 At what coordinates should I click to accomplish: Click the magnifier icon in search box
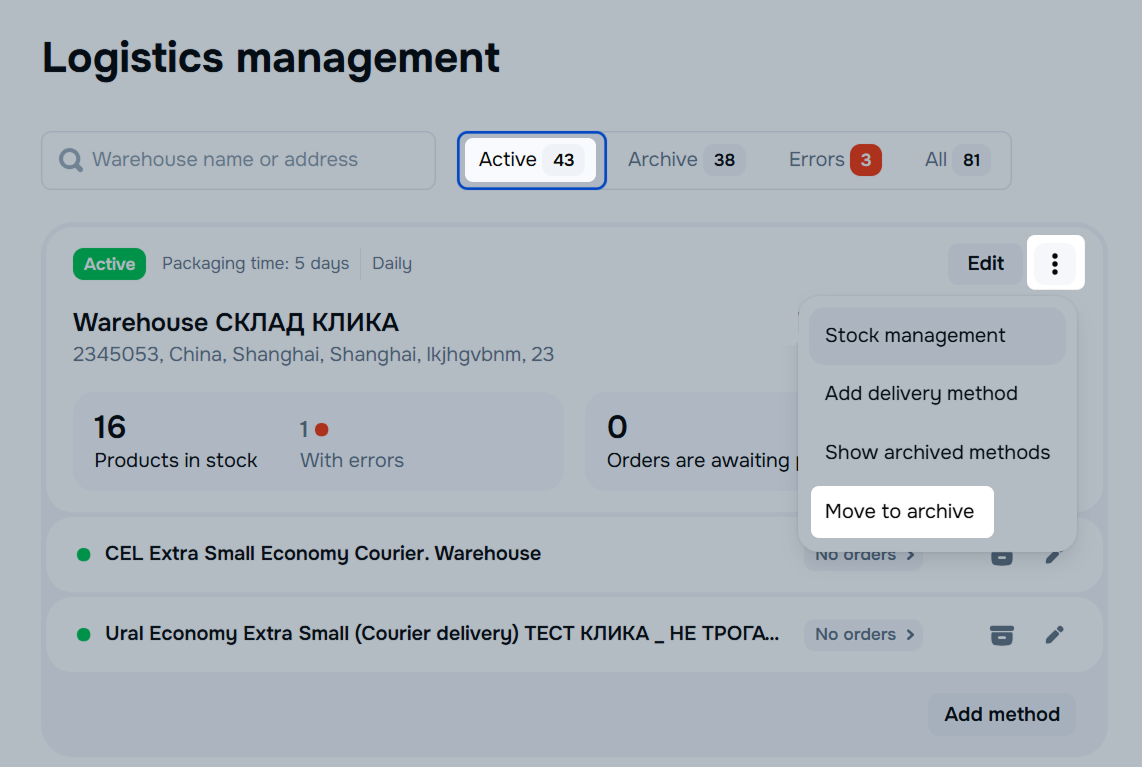pyautogui.click(x=71, y=160)
